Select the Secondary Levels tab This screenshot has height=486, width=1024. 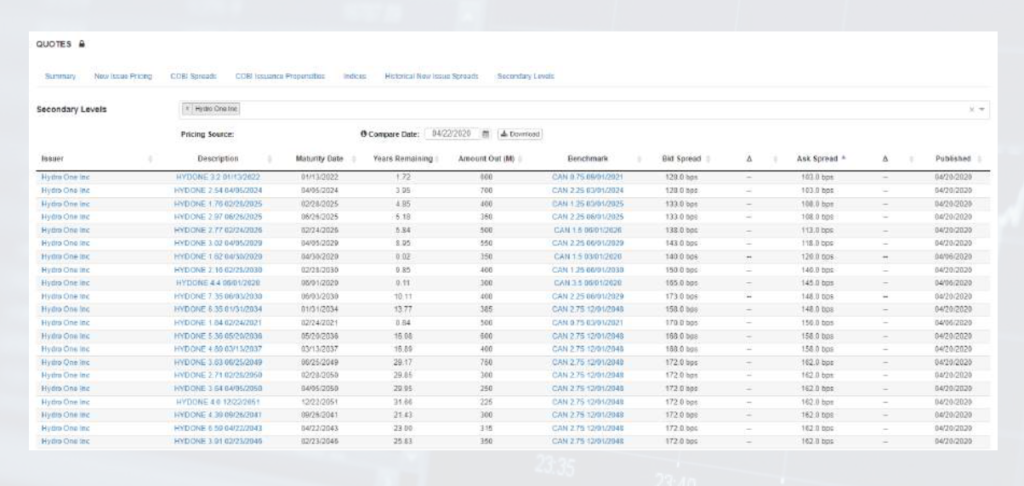[526, 76]
